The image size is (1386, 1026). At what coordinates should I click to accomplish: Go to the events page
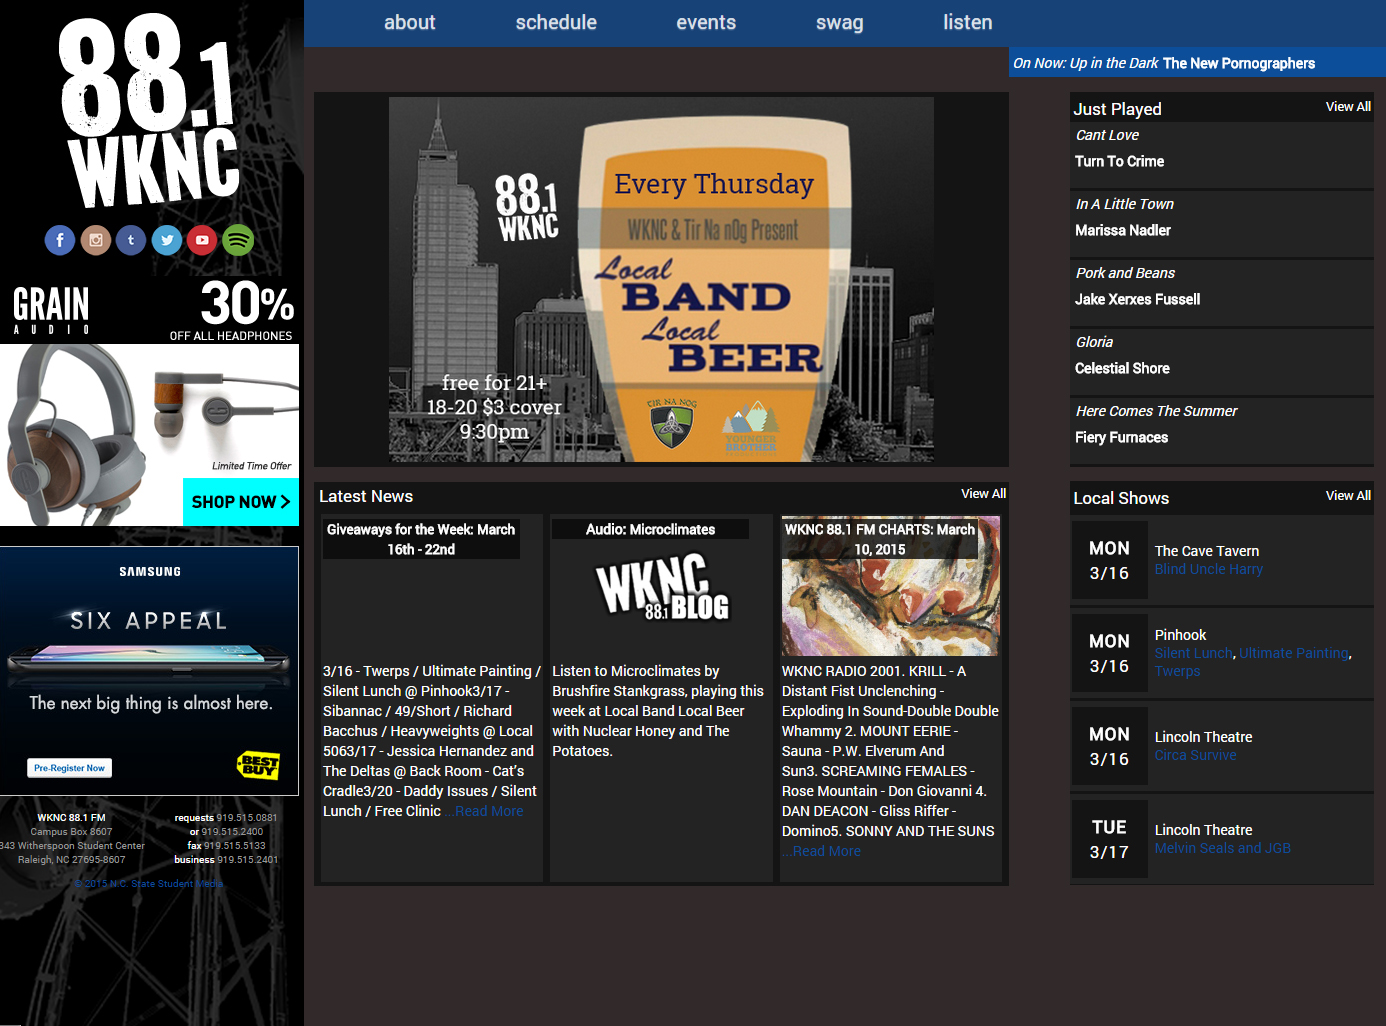point(706,22)
